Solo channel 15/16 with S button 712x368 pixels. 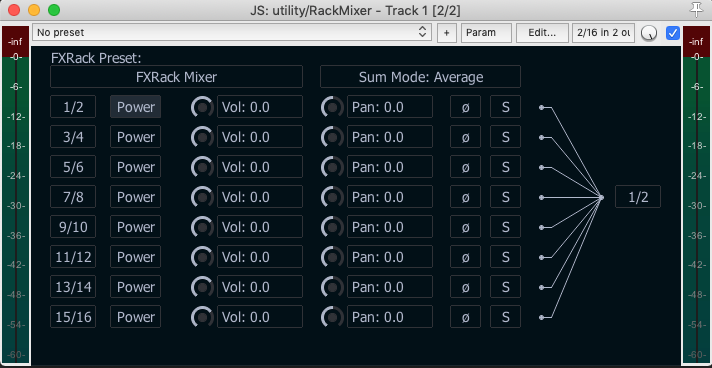pos(505,317)
